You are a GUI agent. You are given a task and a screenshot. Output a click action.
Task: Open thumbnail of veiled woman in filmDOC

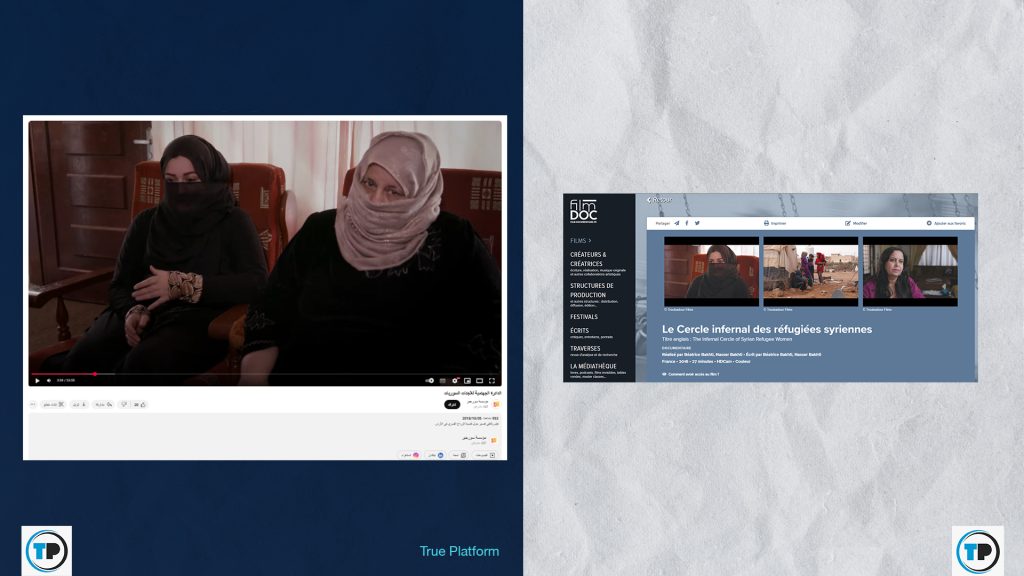711,272
